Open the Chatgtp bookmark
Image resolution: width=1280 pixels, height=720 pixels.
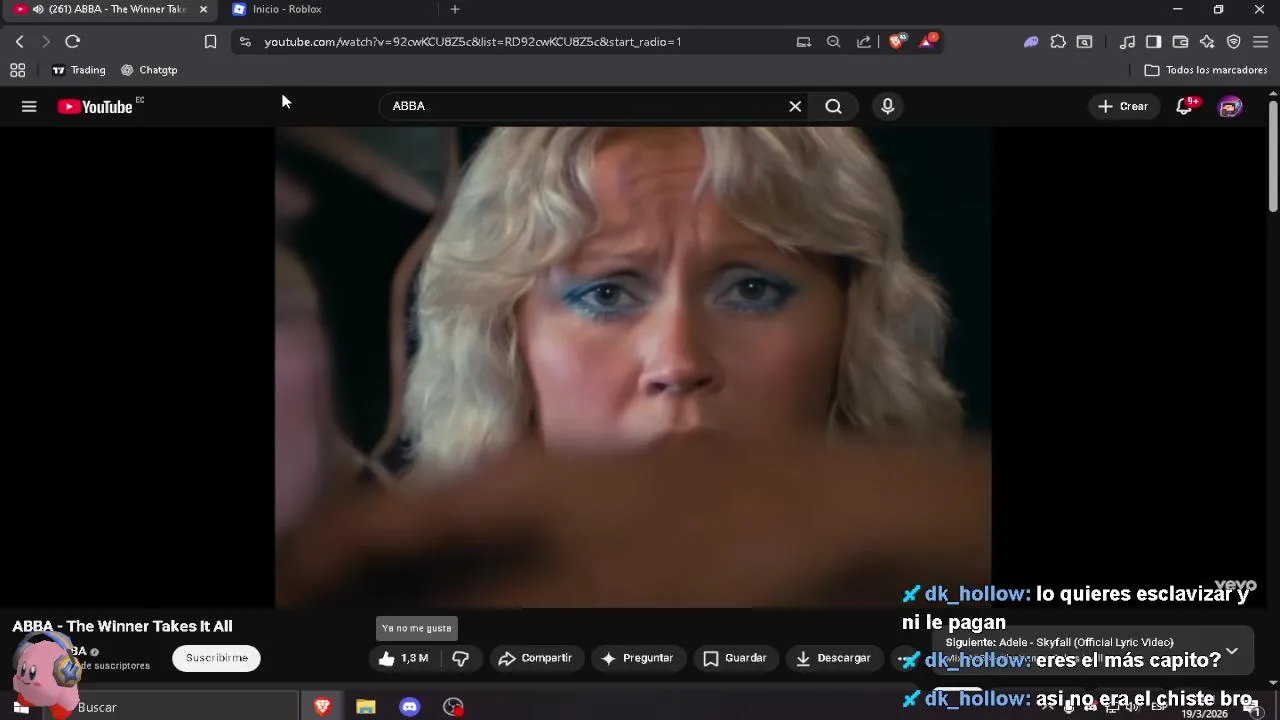(x=149, y=70)
